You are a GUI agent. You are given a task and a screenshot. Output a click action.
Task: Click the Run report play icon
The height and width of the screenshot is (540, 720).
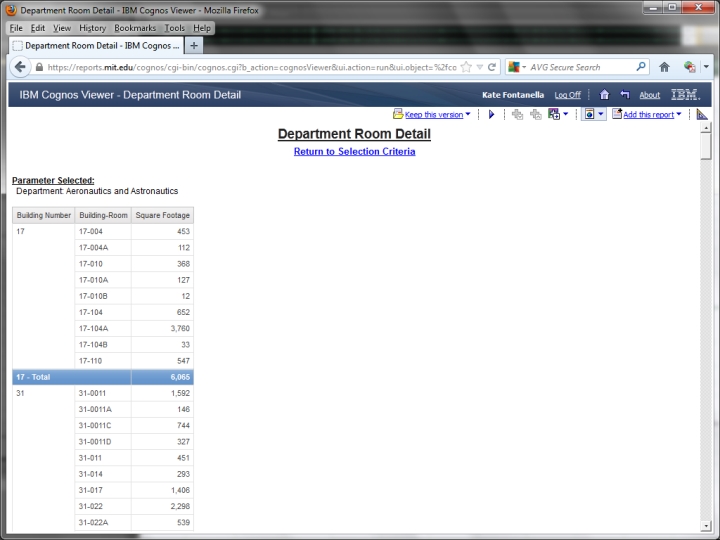[x=492, y=115]
